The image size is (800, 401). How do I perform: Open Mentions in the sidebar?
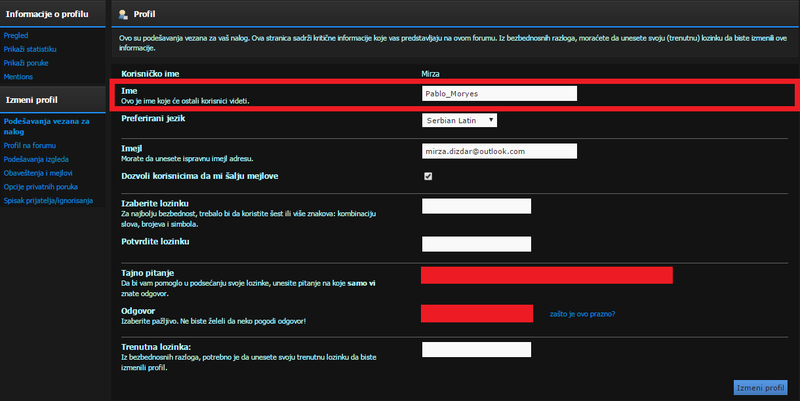[x=20, y=77]
